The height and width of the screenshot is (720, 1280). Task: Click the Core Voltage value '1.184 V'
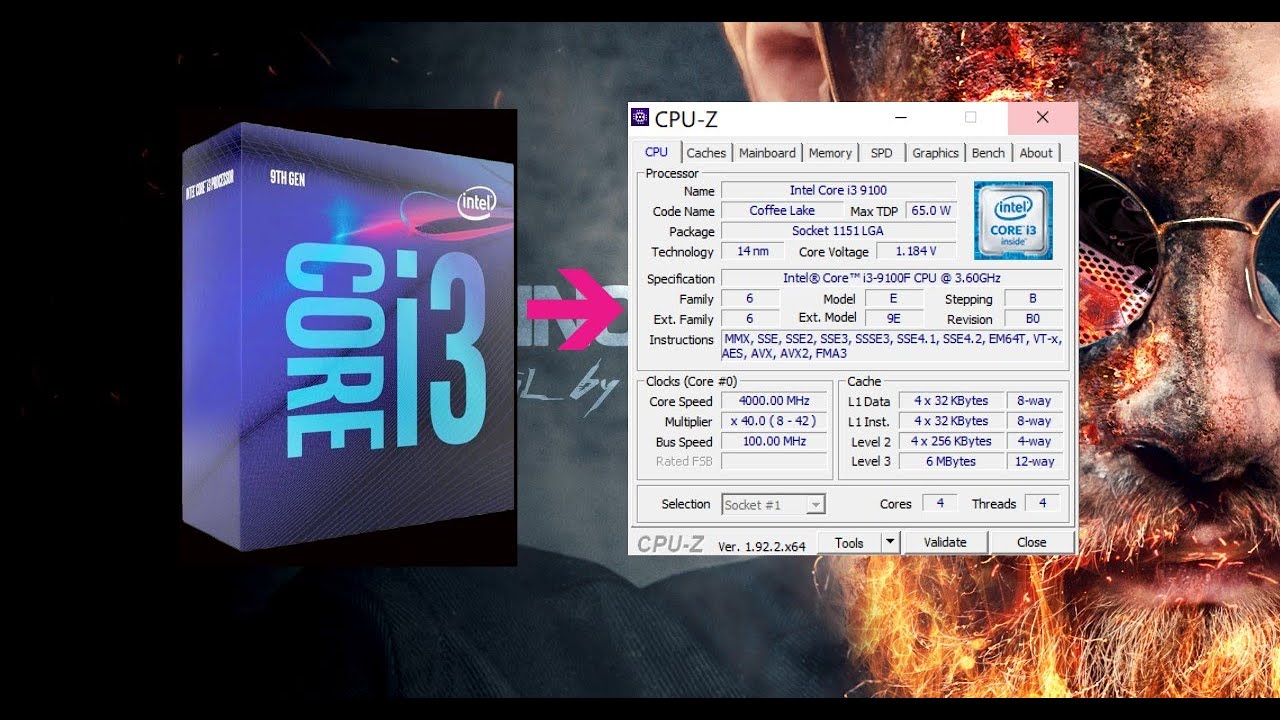coord(916,251)
